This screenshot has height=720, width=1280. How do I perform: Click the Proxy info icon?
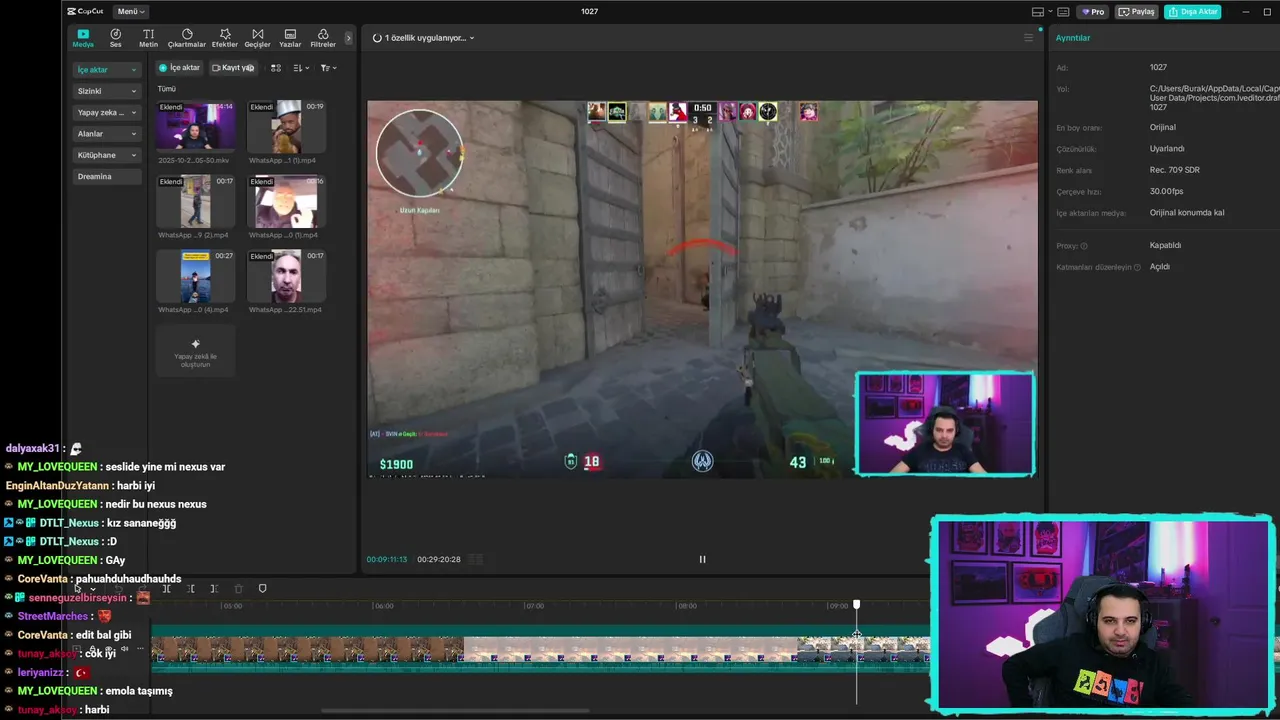(x=1084, y=246)
